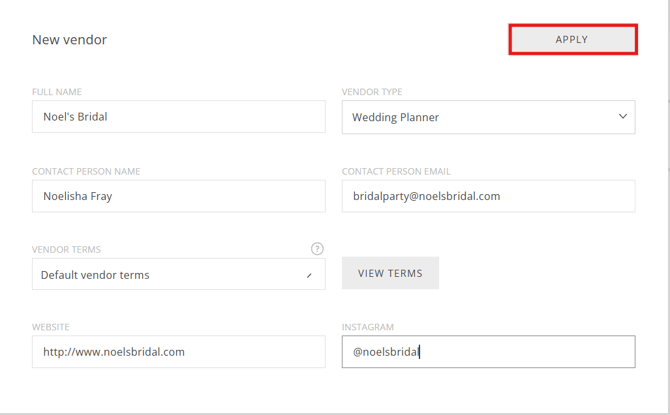
Task: Open the Wedding Planner vendor type dropdown
Action: [x=488, y=117]
